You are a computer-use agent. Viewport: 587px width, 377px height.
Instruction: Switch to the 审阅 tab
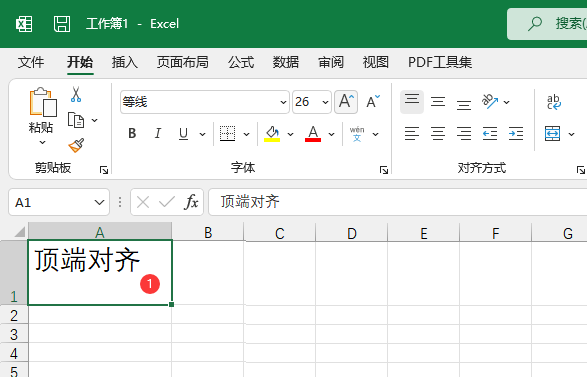pyautogui.click(x=331, y=62)
